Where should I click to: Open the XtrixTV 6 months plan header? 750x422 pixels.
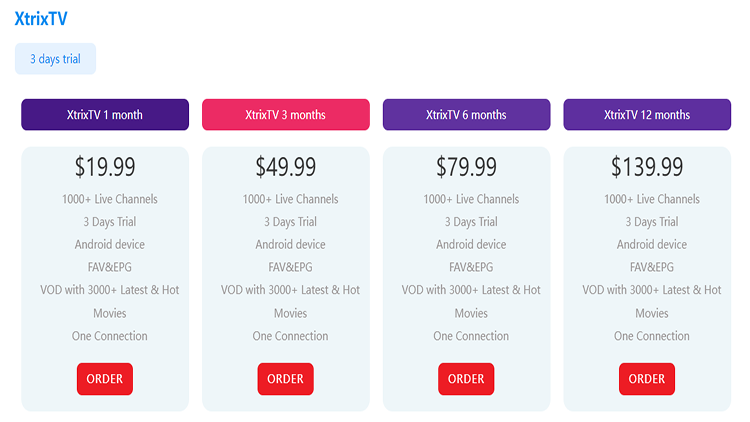tap(466, 115)
